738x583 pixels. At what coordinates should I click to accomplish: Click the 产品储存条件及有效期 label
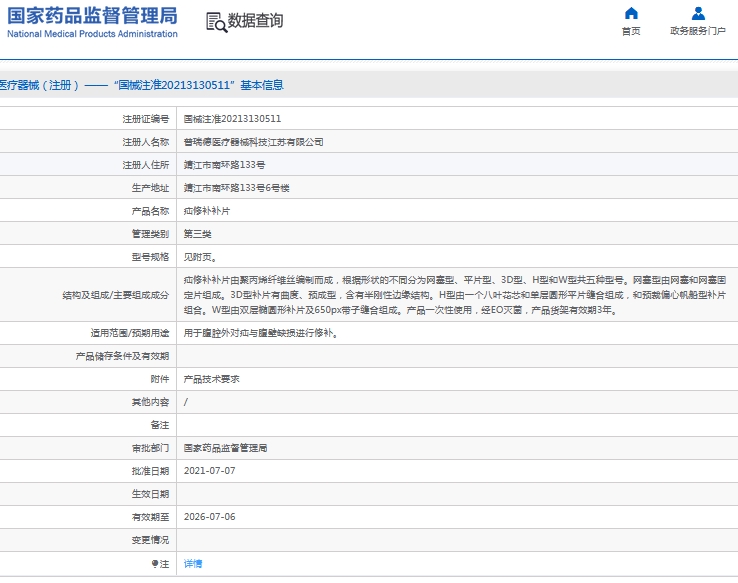pos(122,356)
